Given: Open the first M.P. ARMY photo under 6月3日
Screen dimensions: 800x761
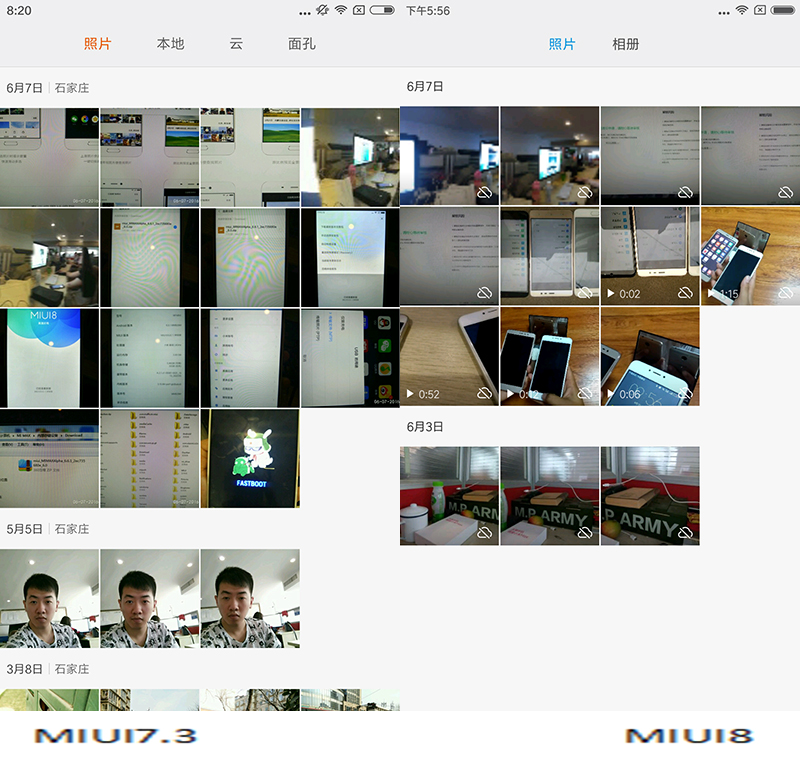Looking at the screenshot, I should click(x=449, y=496).
